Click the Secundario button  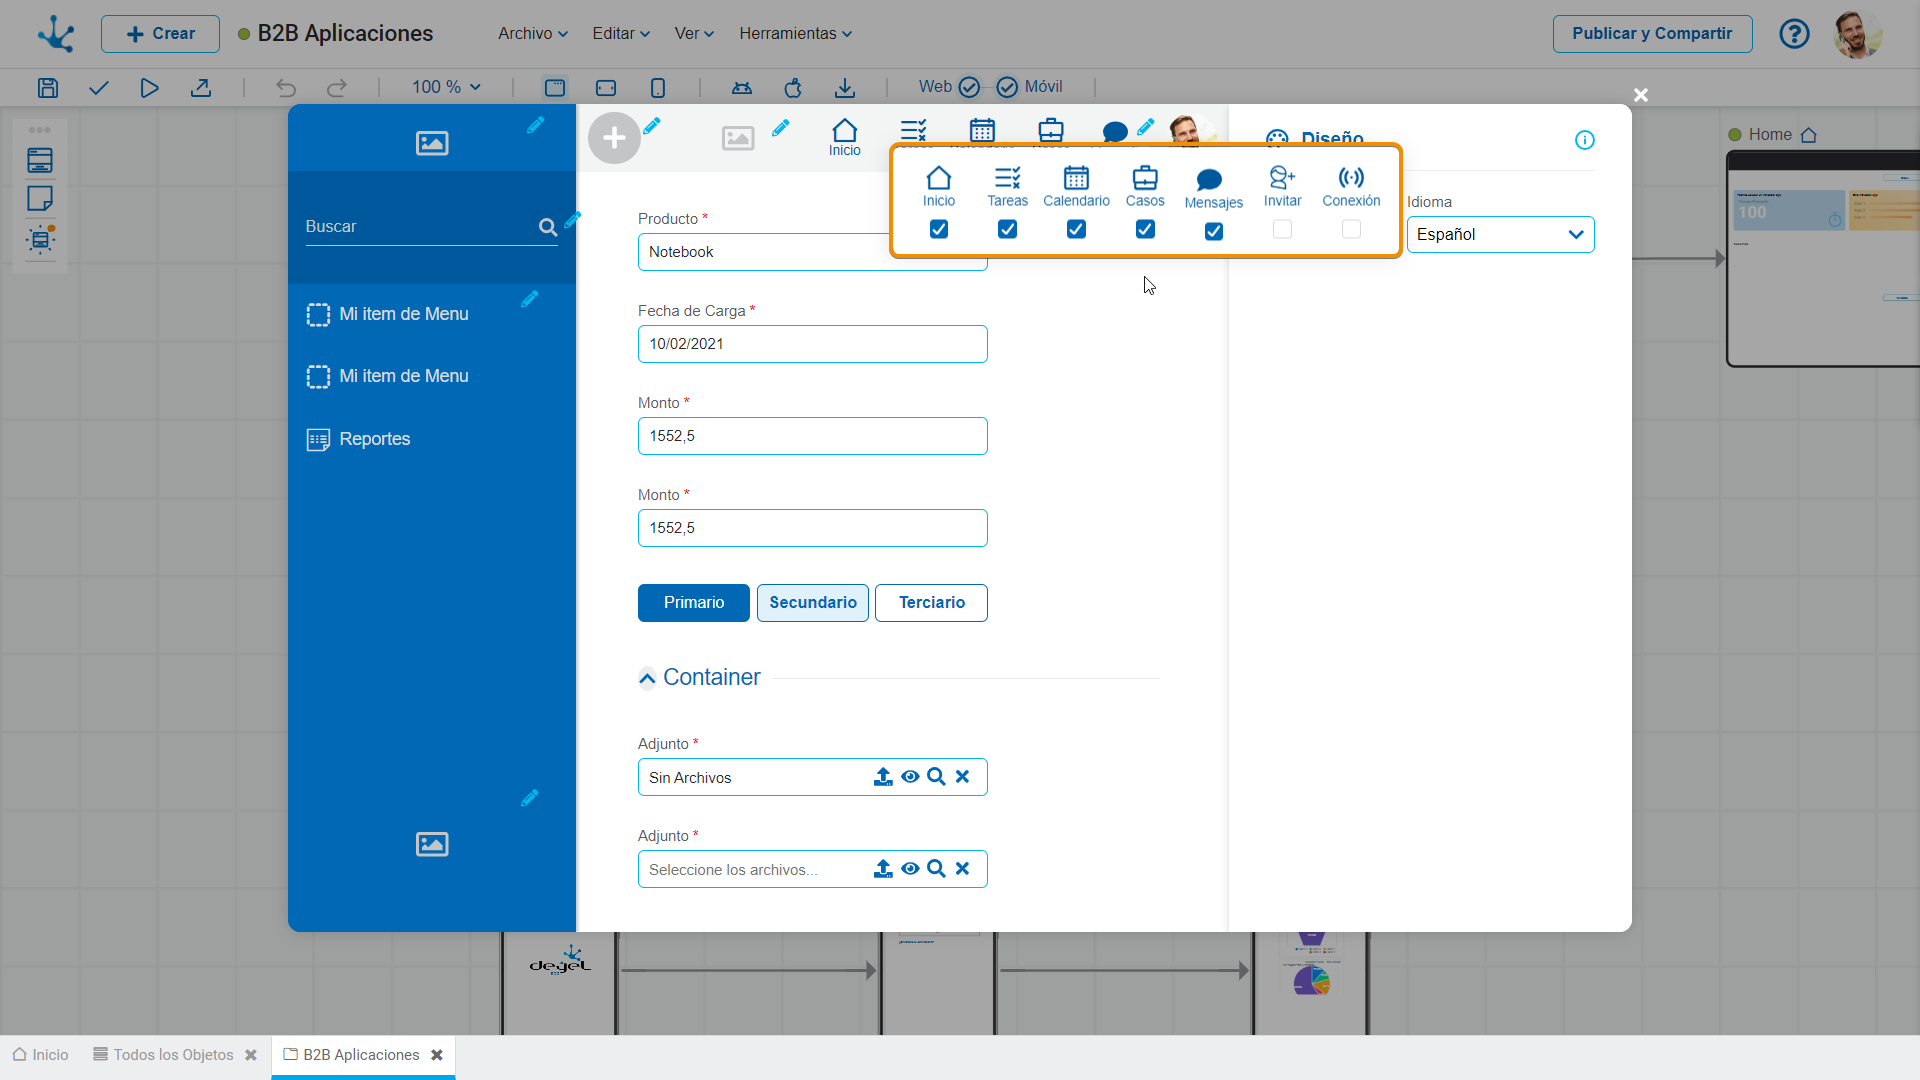812,603
